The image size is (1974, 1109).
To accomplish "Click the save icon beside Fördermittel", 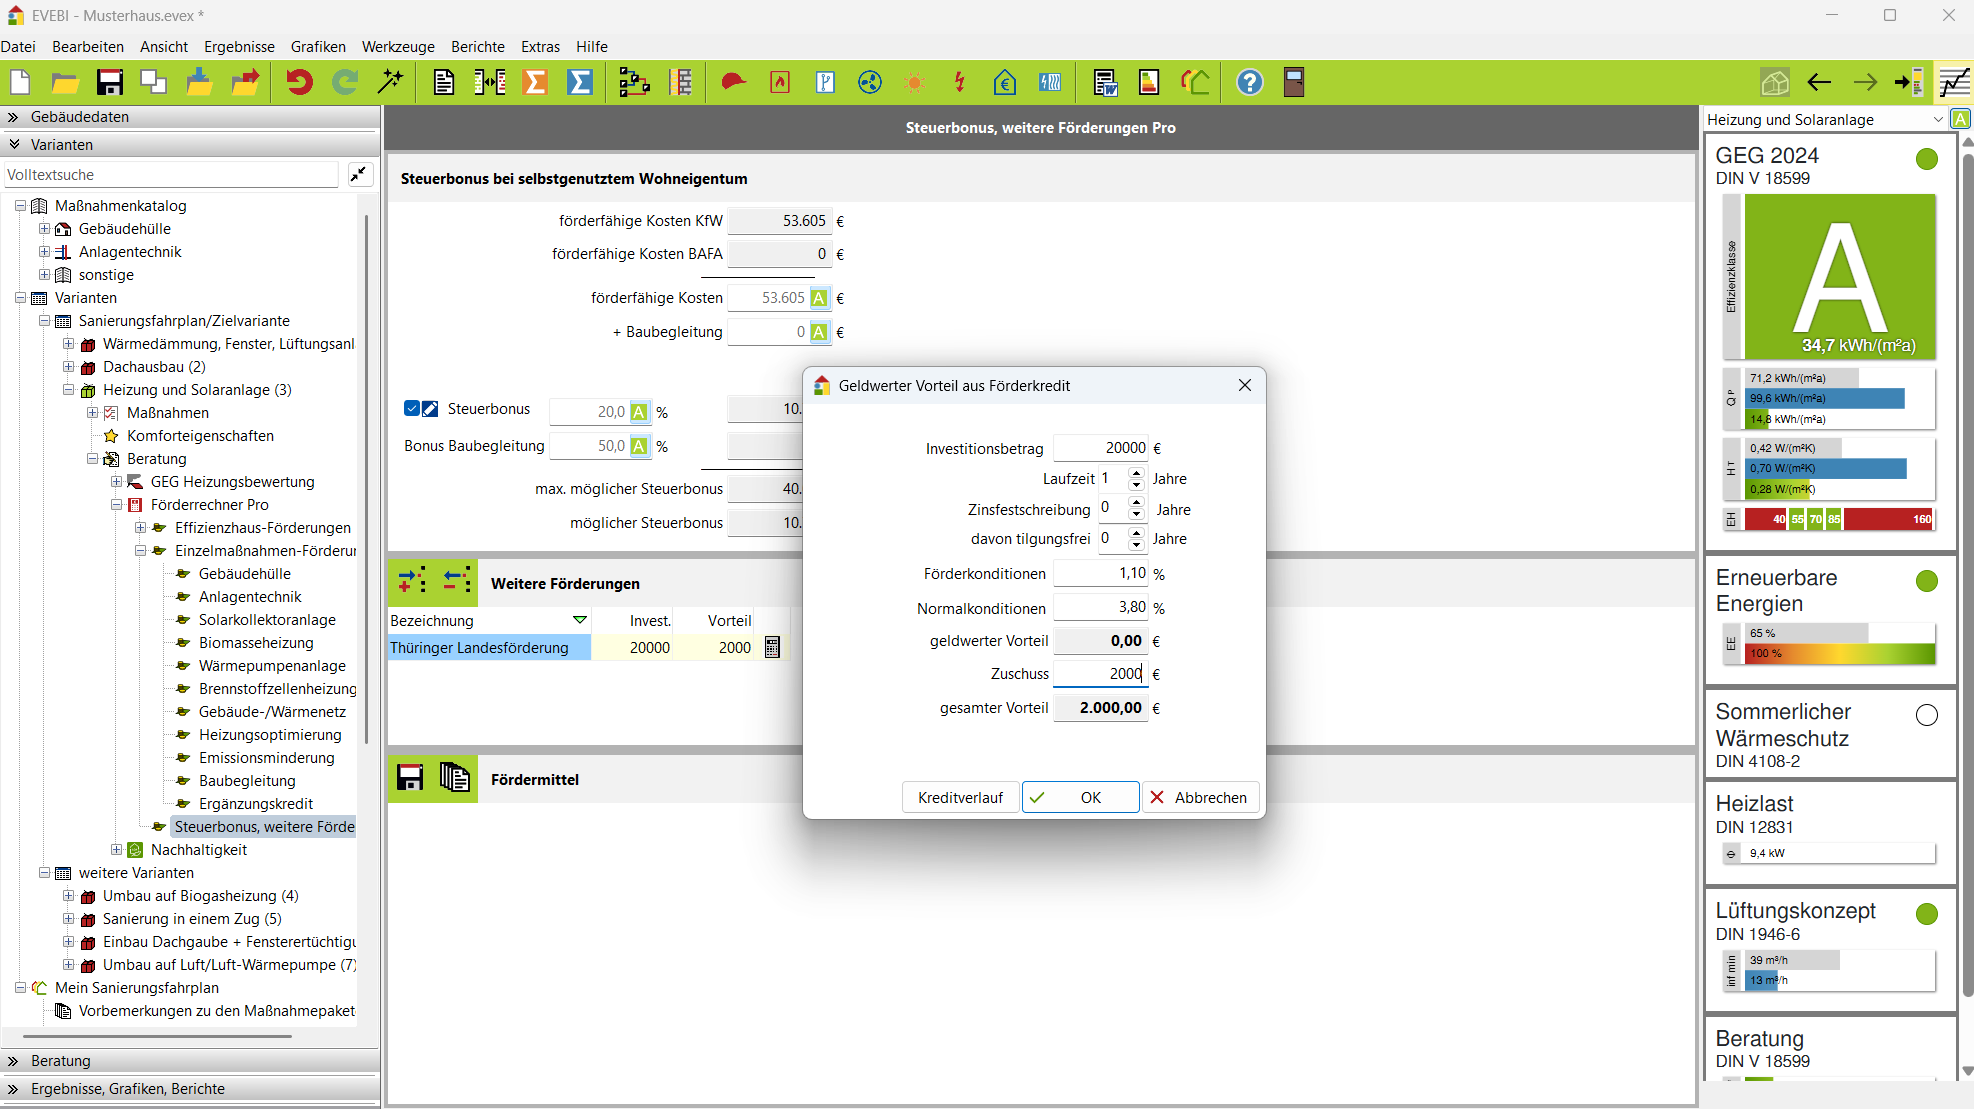I will pos(410,779).
